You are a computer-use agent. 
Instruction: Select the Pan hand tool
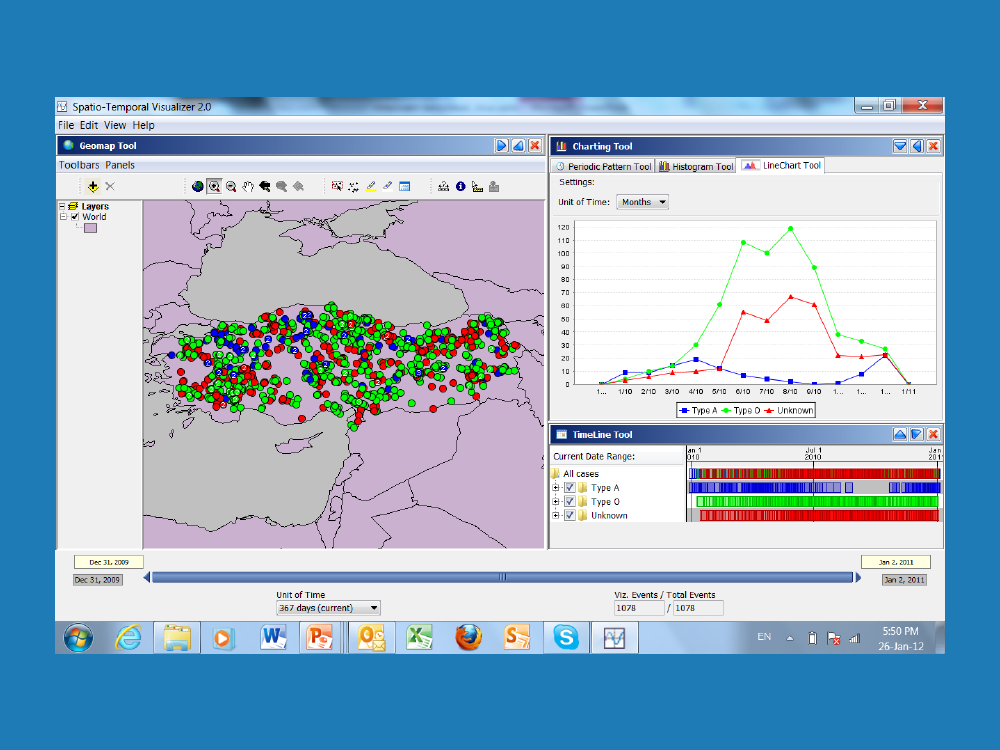pos(247,186)
